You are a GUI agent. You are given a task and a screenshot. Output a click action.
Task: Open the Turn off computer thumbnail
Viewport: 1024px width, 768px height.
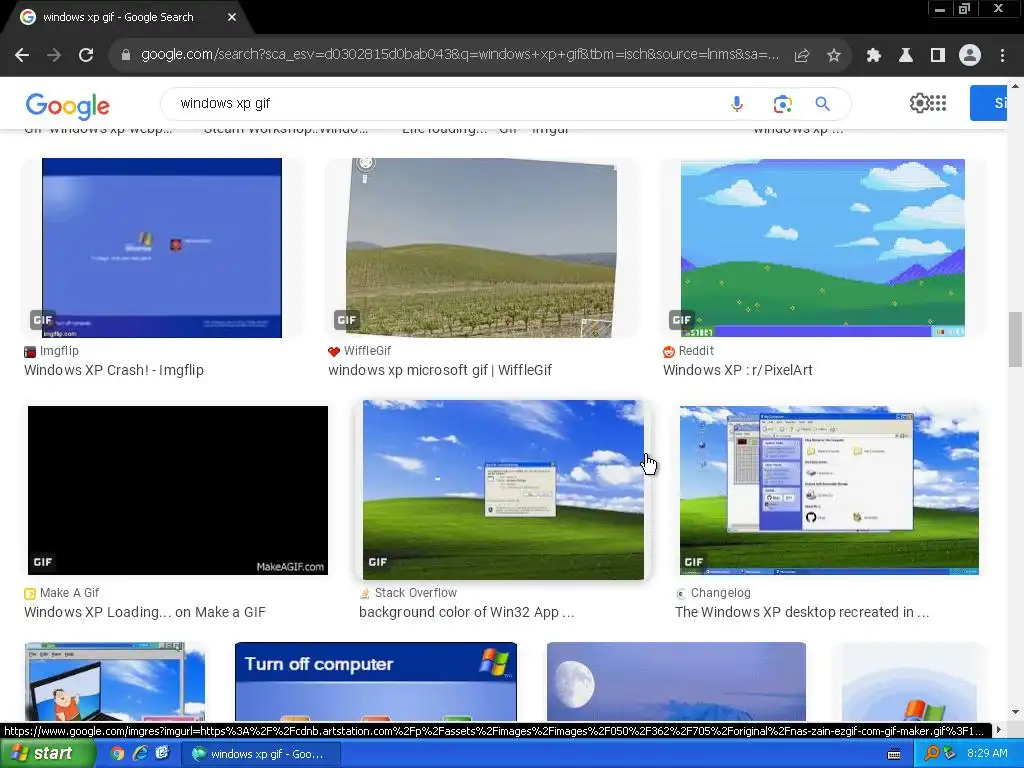click(376, 681)
